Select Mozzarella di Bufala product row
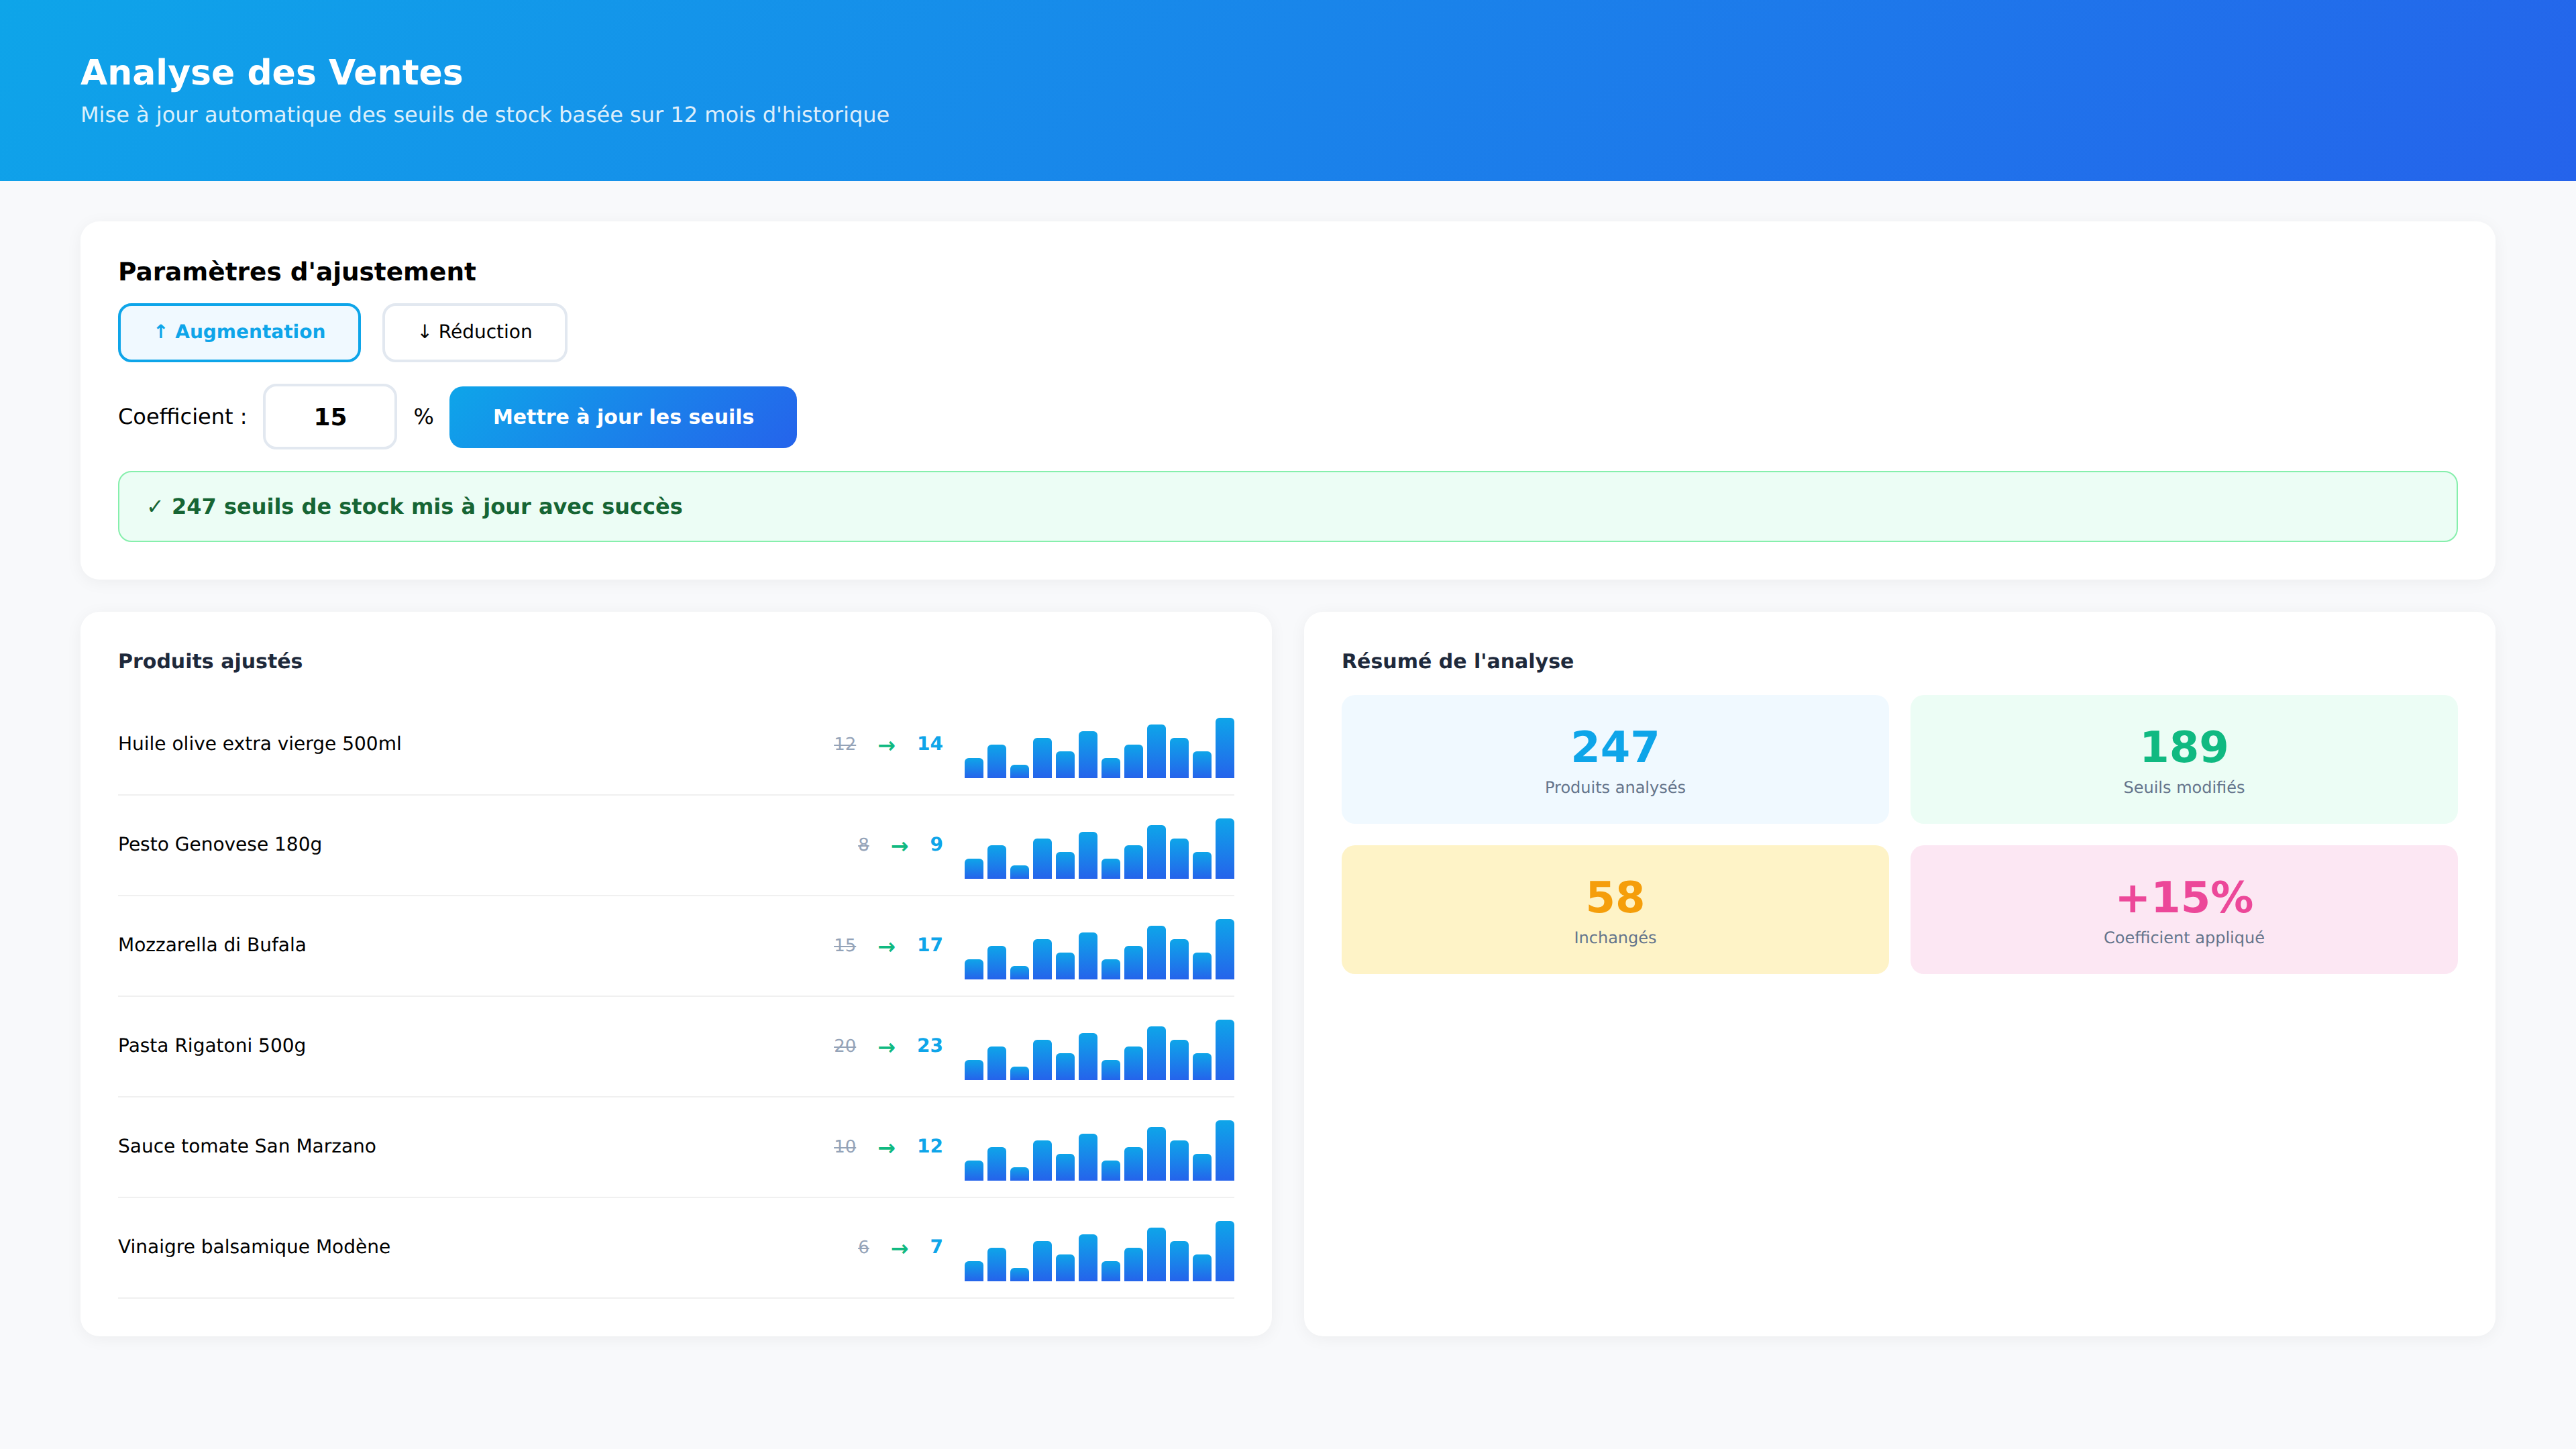Viewport: 2576px width, 1449px height. click(x=212, y=945)
